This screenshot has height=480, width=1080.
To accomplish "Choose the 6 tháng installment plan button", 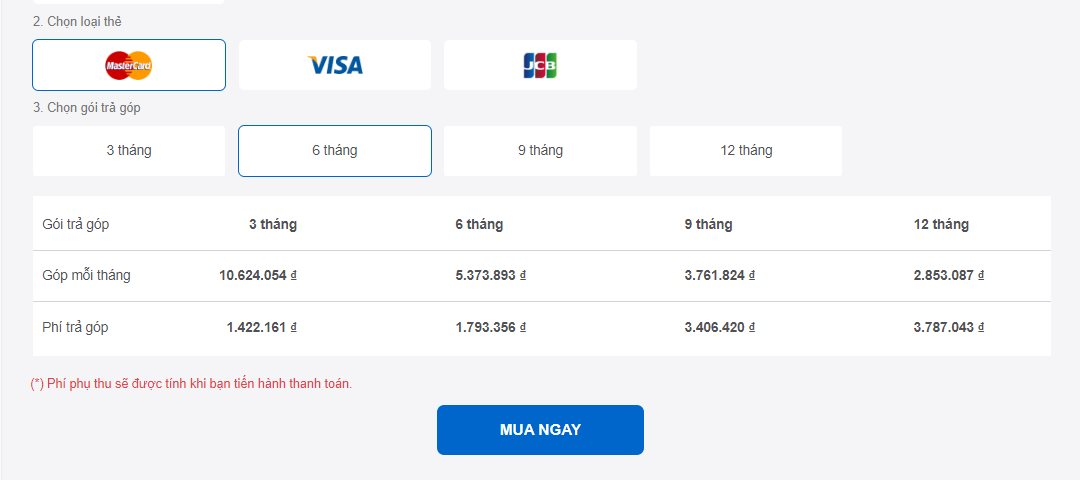I will coord(335,151).
